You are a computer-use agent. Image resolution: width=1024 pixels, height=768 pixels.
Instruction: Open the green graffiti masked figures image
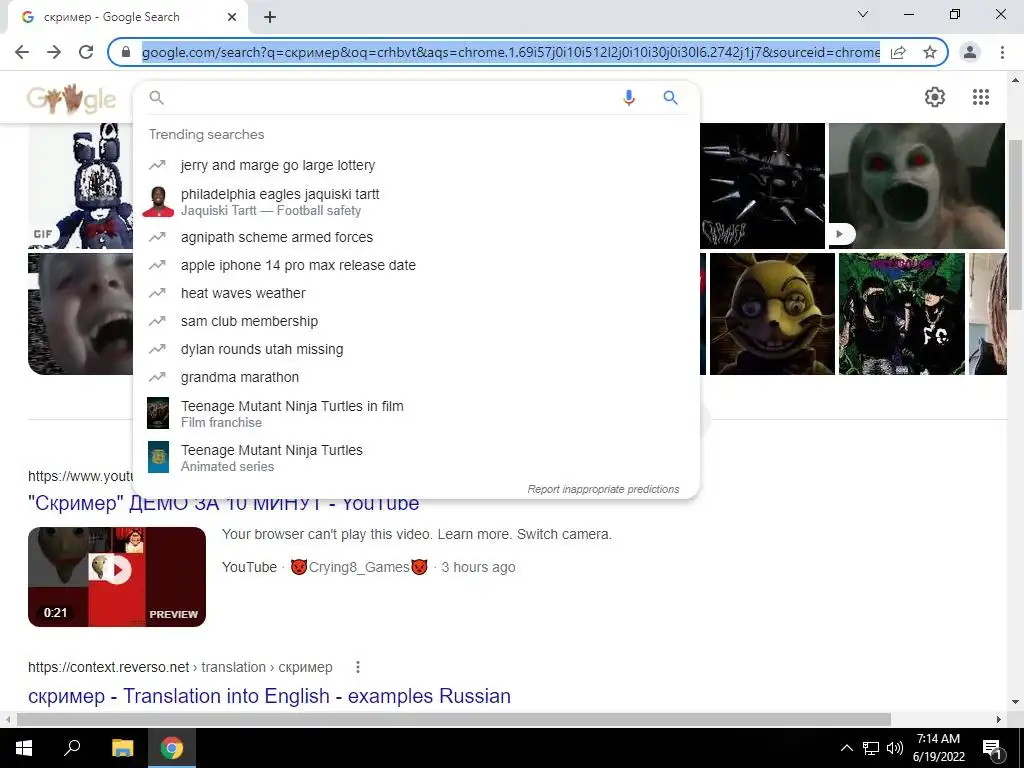(x=901, y=314)
